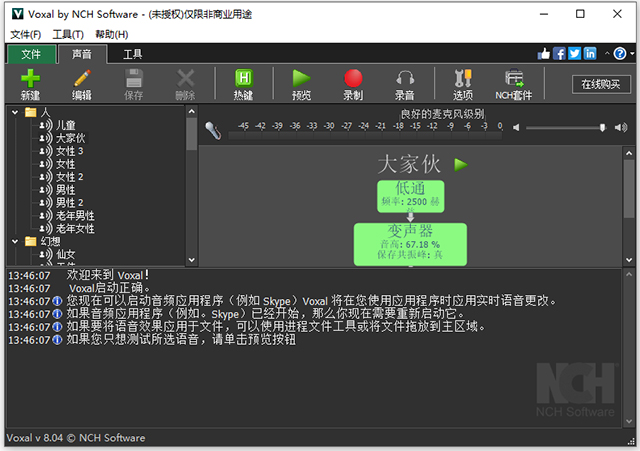Open the 热键 hotkey icon

click(244, 78)
